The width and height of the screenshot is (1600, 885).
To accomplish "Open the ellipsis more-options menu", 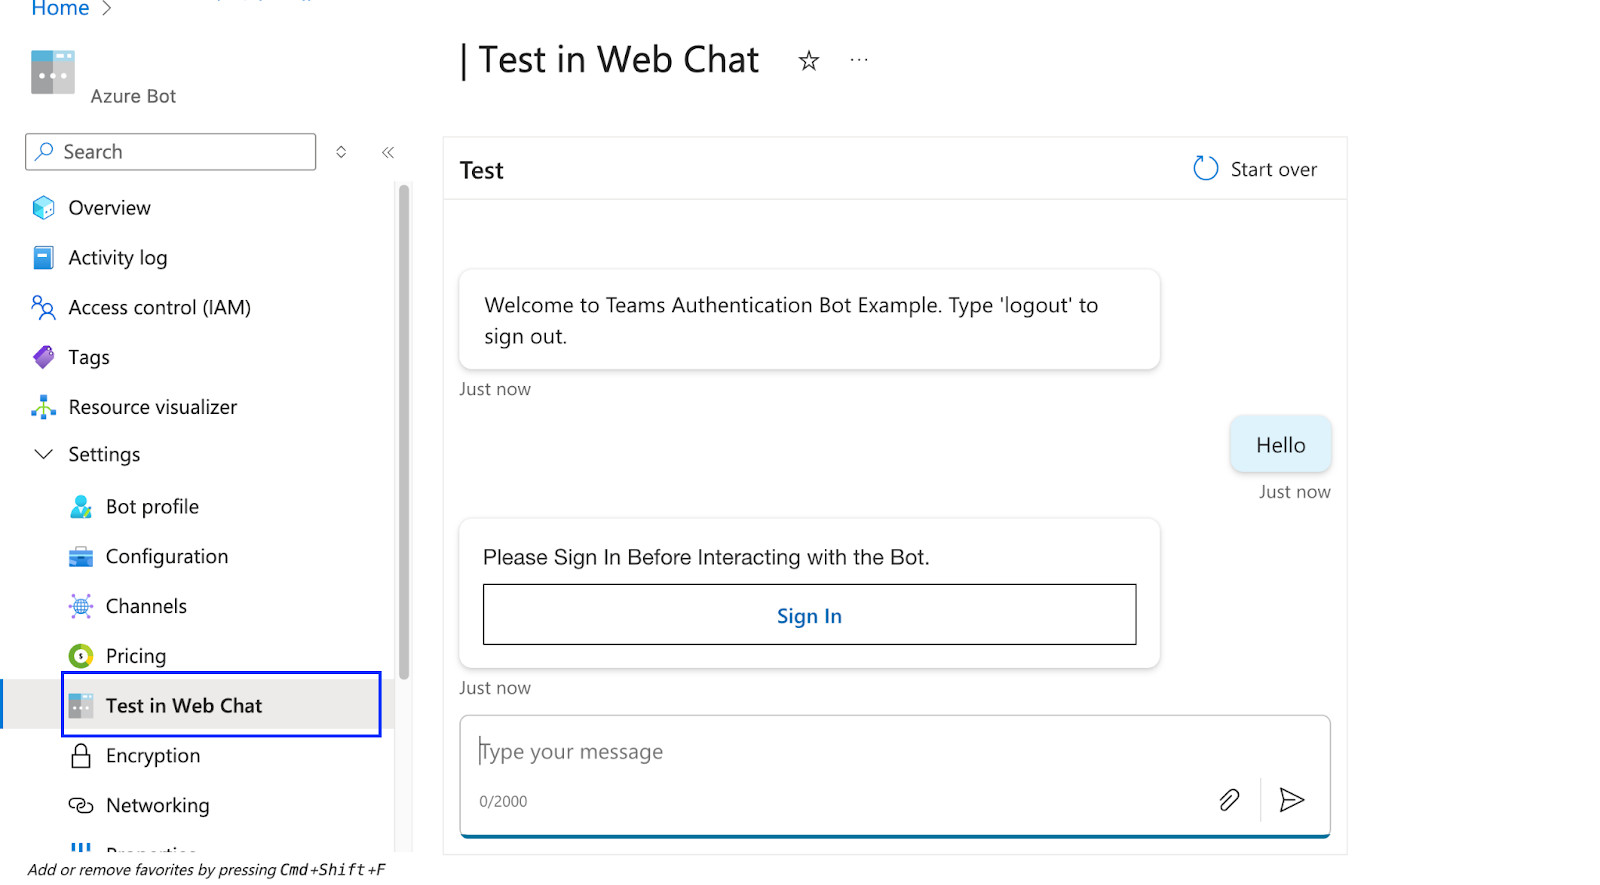I will click(x=858, y=60).
